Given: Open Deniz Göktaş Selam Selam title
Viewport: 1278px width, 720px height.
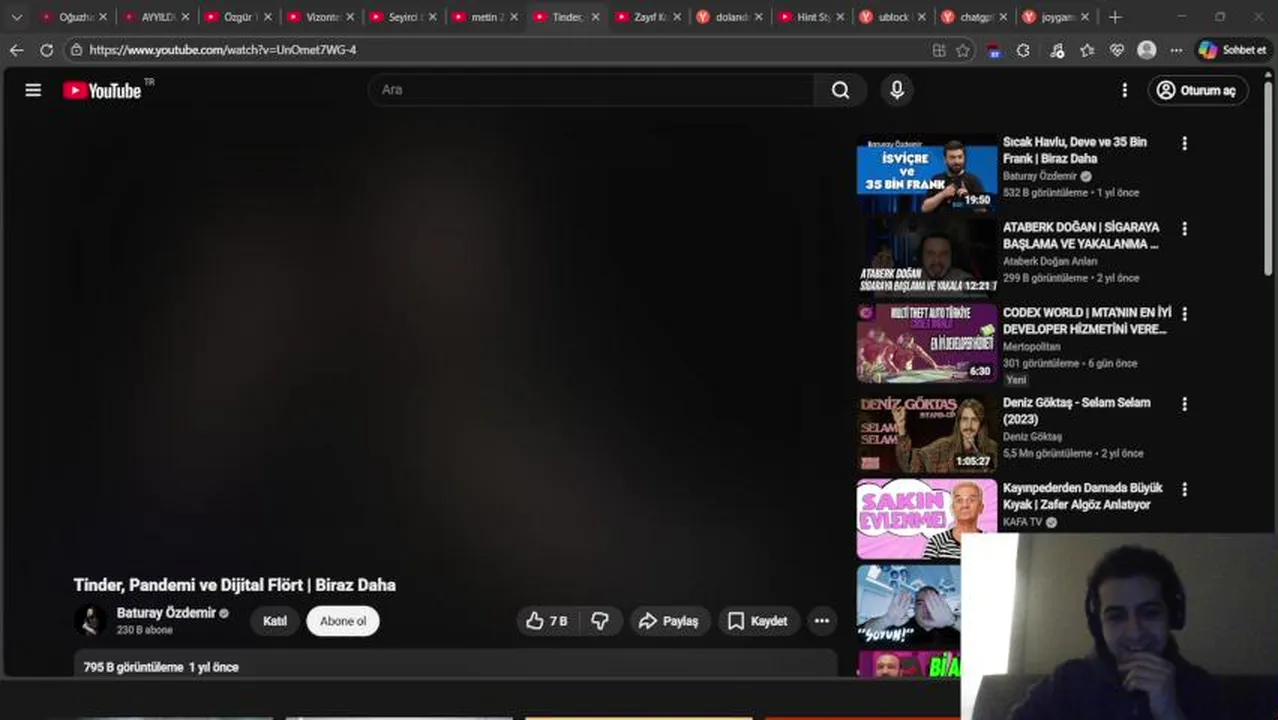Looking at the screenshot, I should tap(1077, 411).
